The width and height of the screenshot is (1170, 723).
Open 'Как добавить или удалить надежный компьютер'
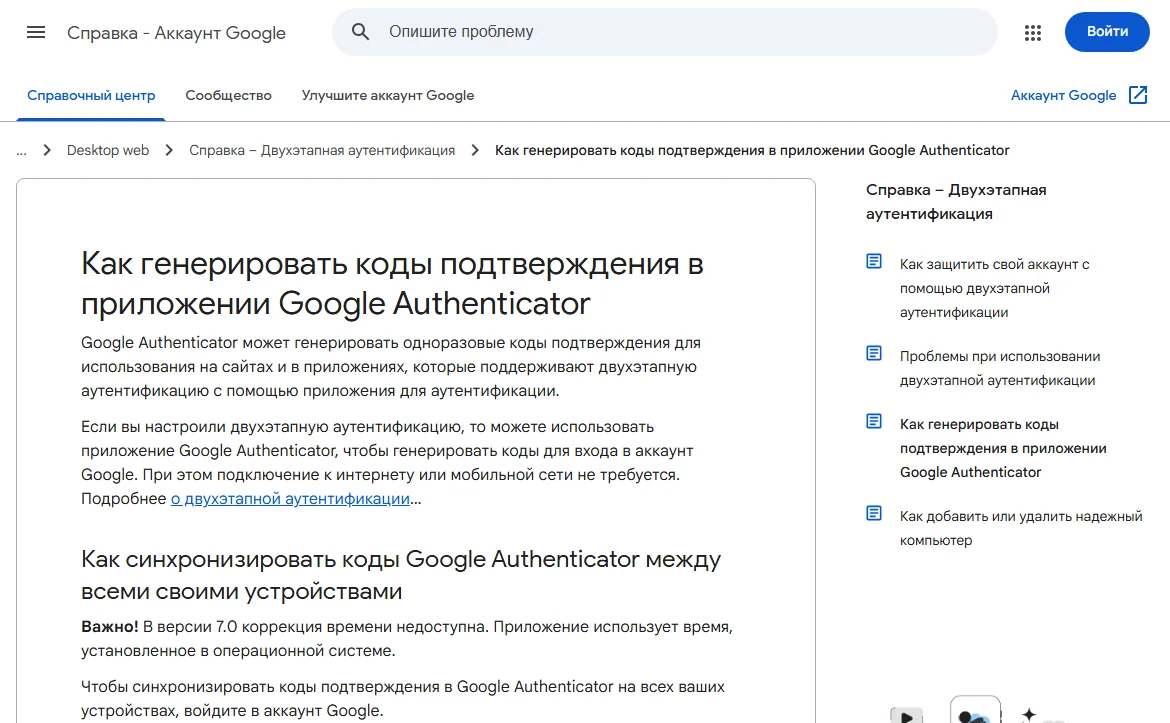point(1021,528)
